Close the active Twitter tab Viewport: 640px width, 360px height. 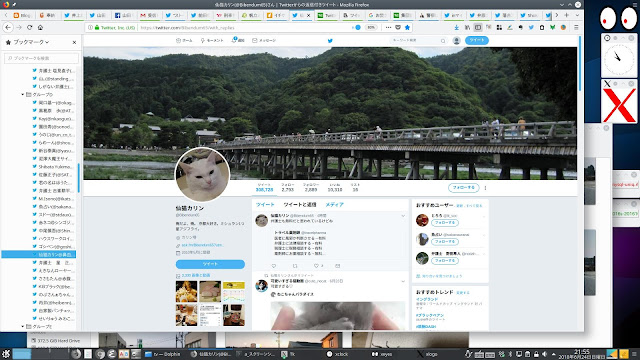click(308, 15)
